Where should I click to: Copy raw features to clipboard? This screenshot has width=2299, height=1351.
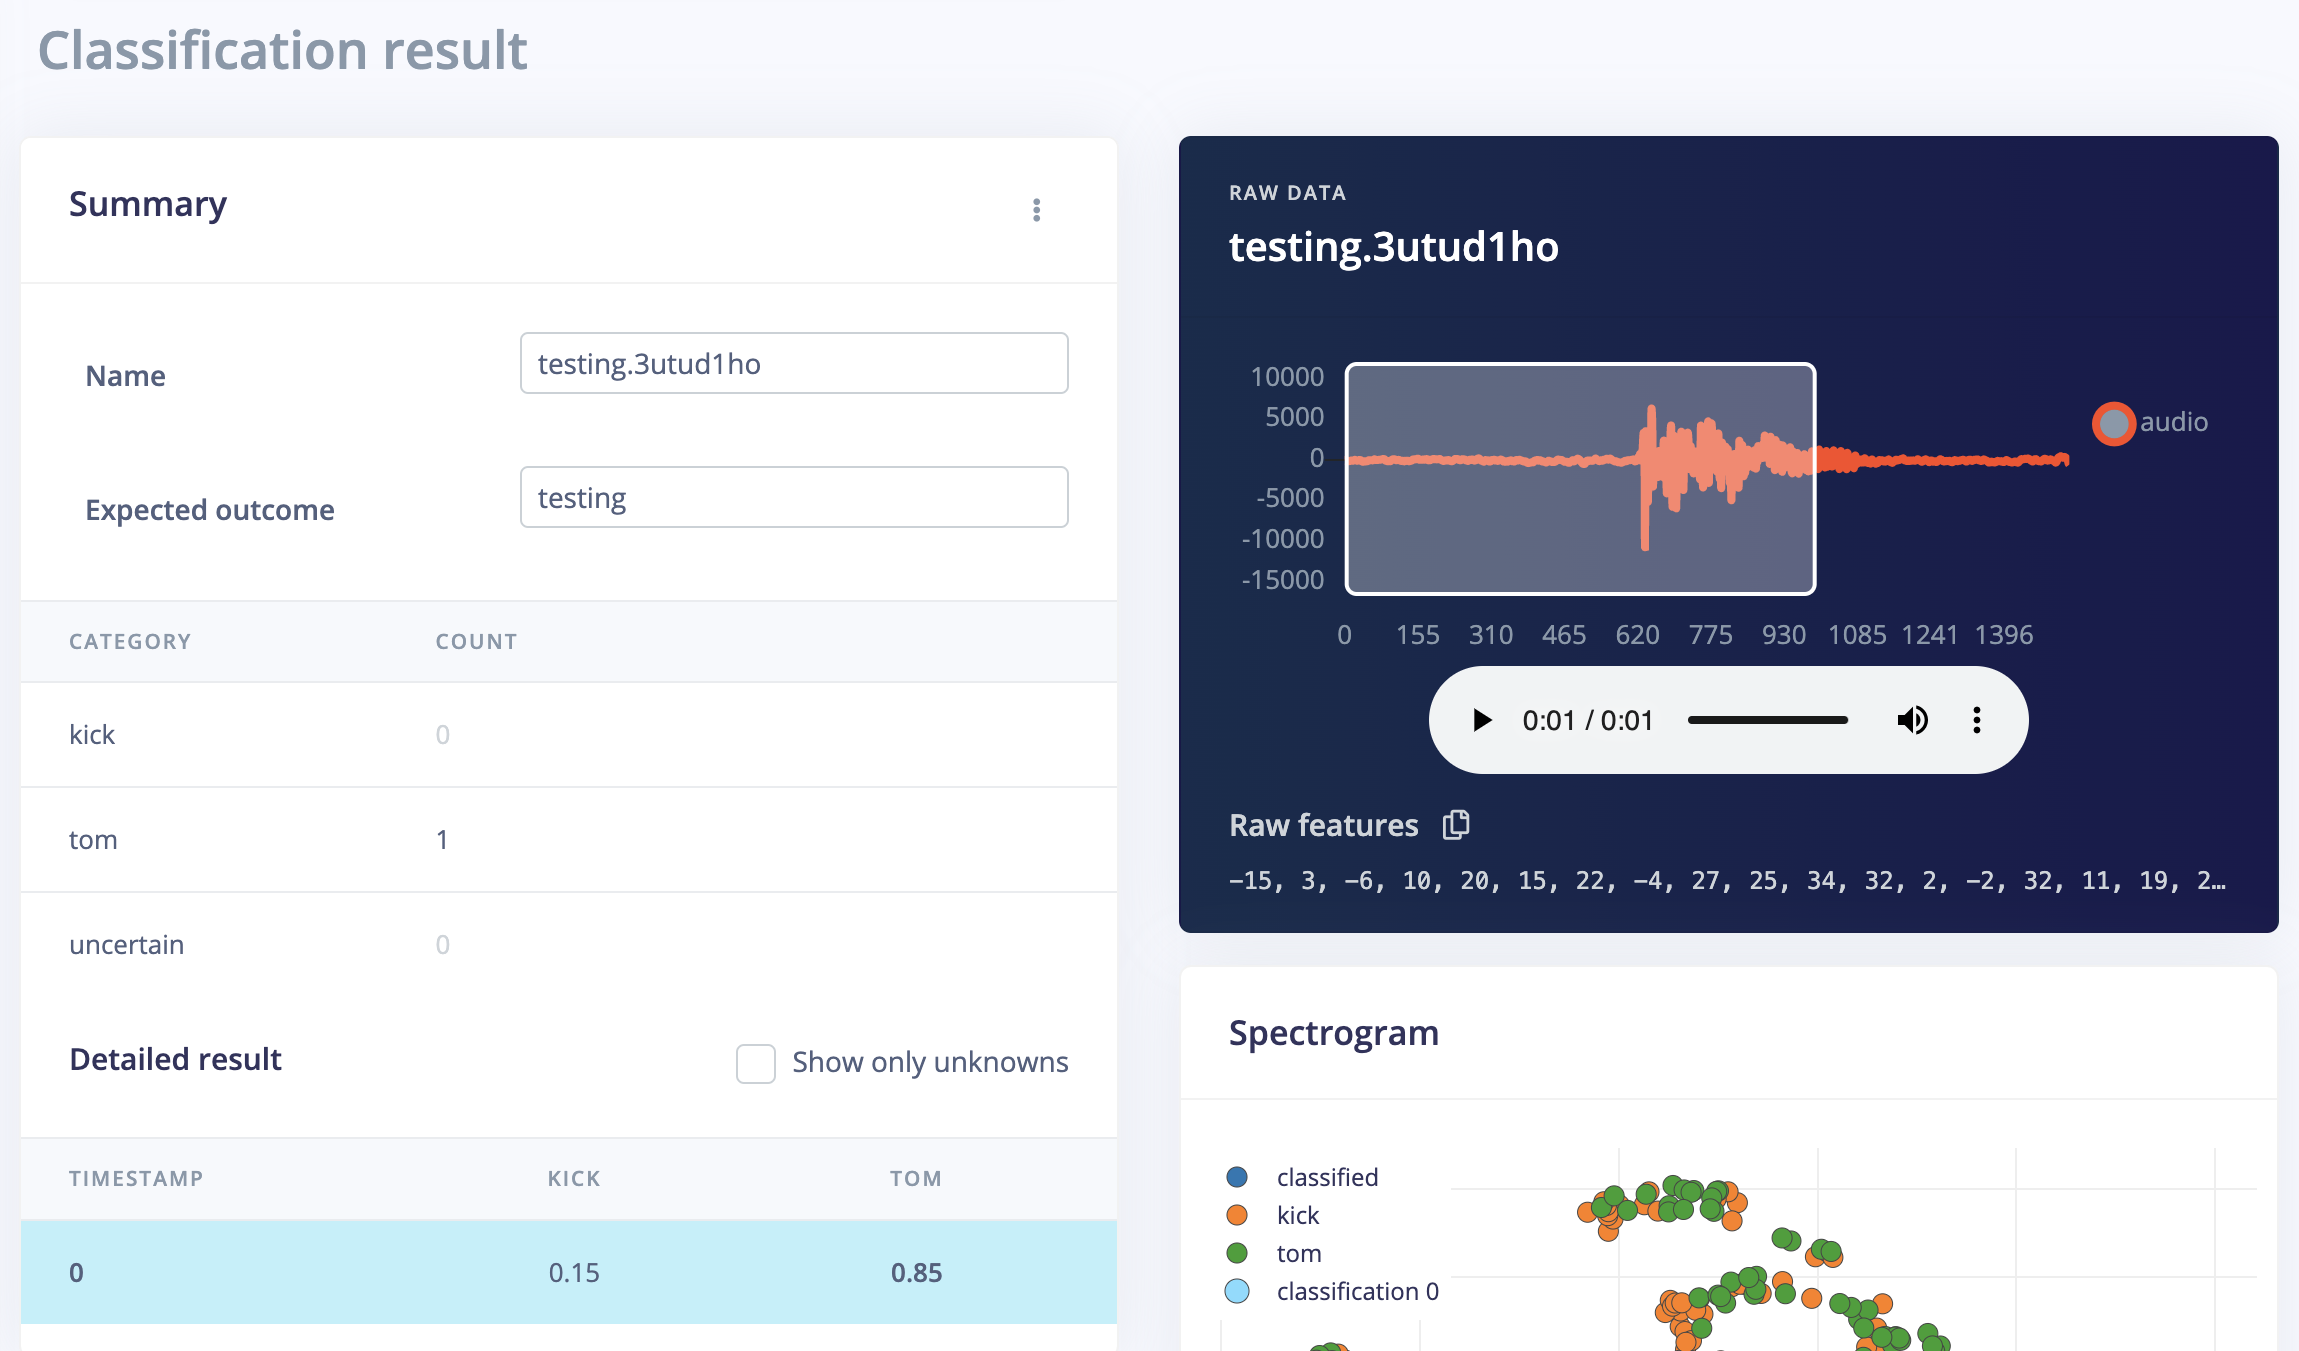point(1456,825)
